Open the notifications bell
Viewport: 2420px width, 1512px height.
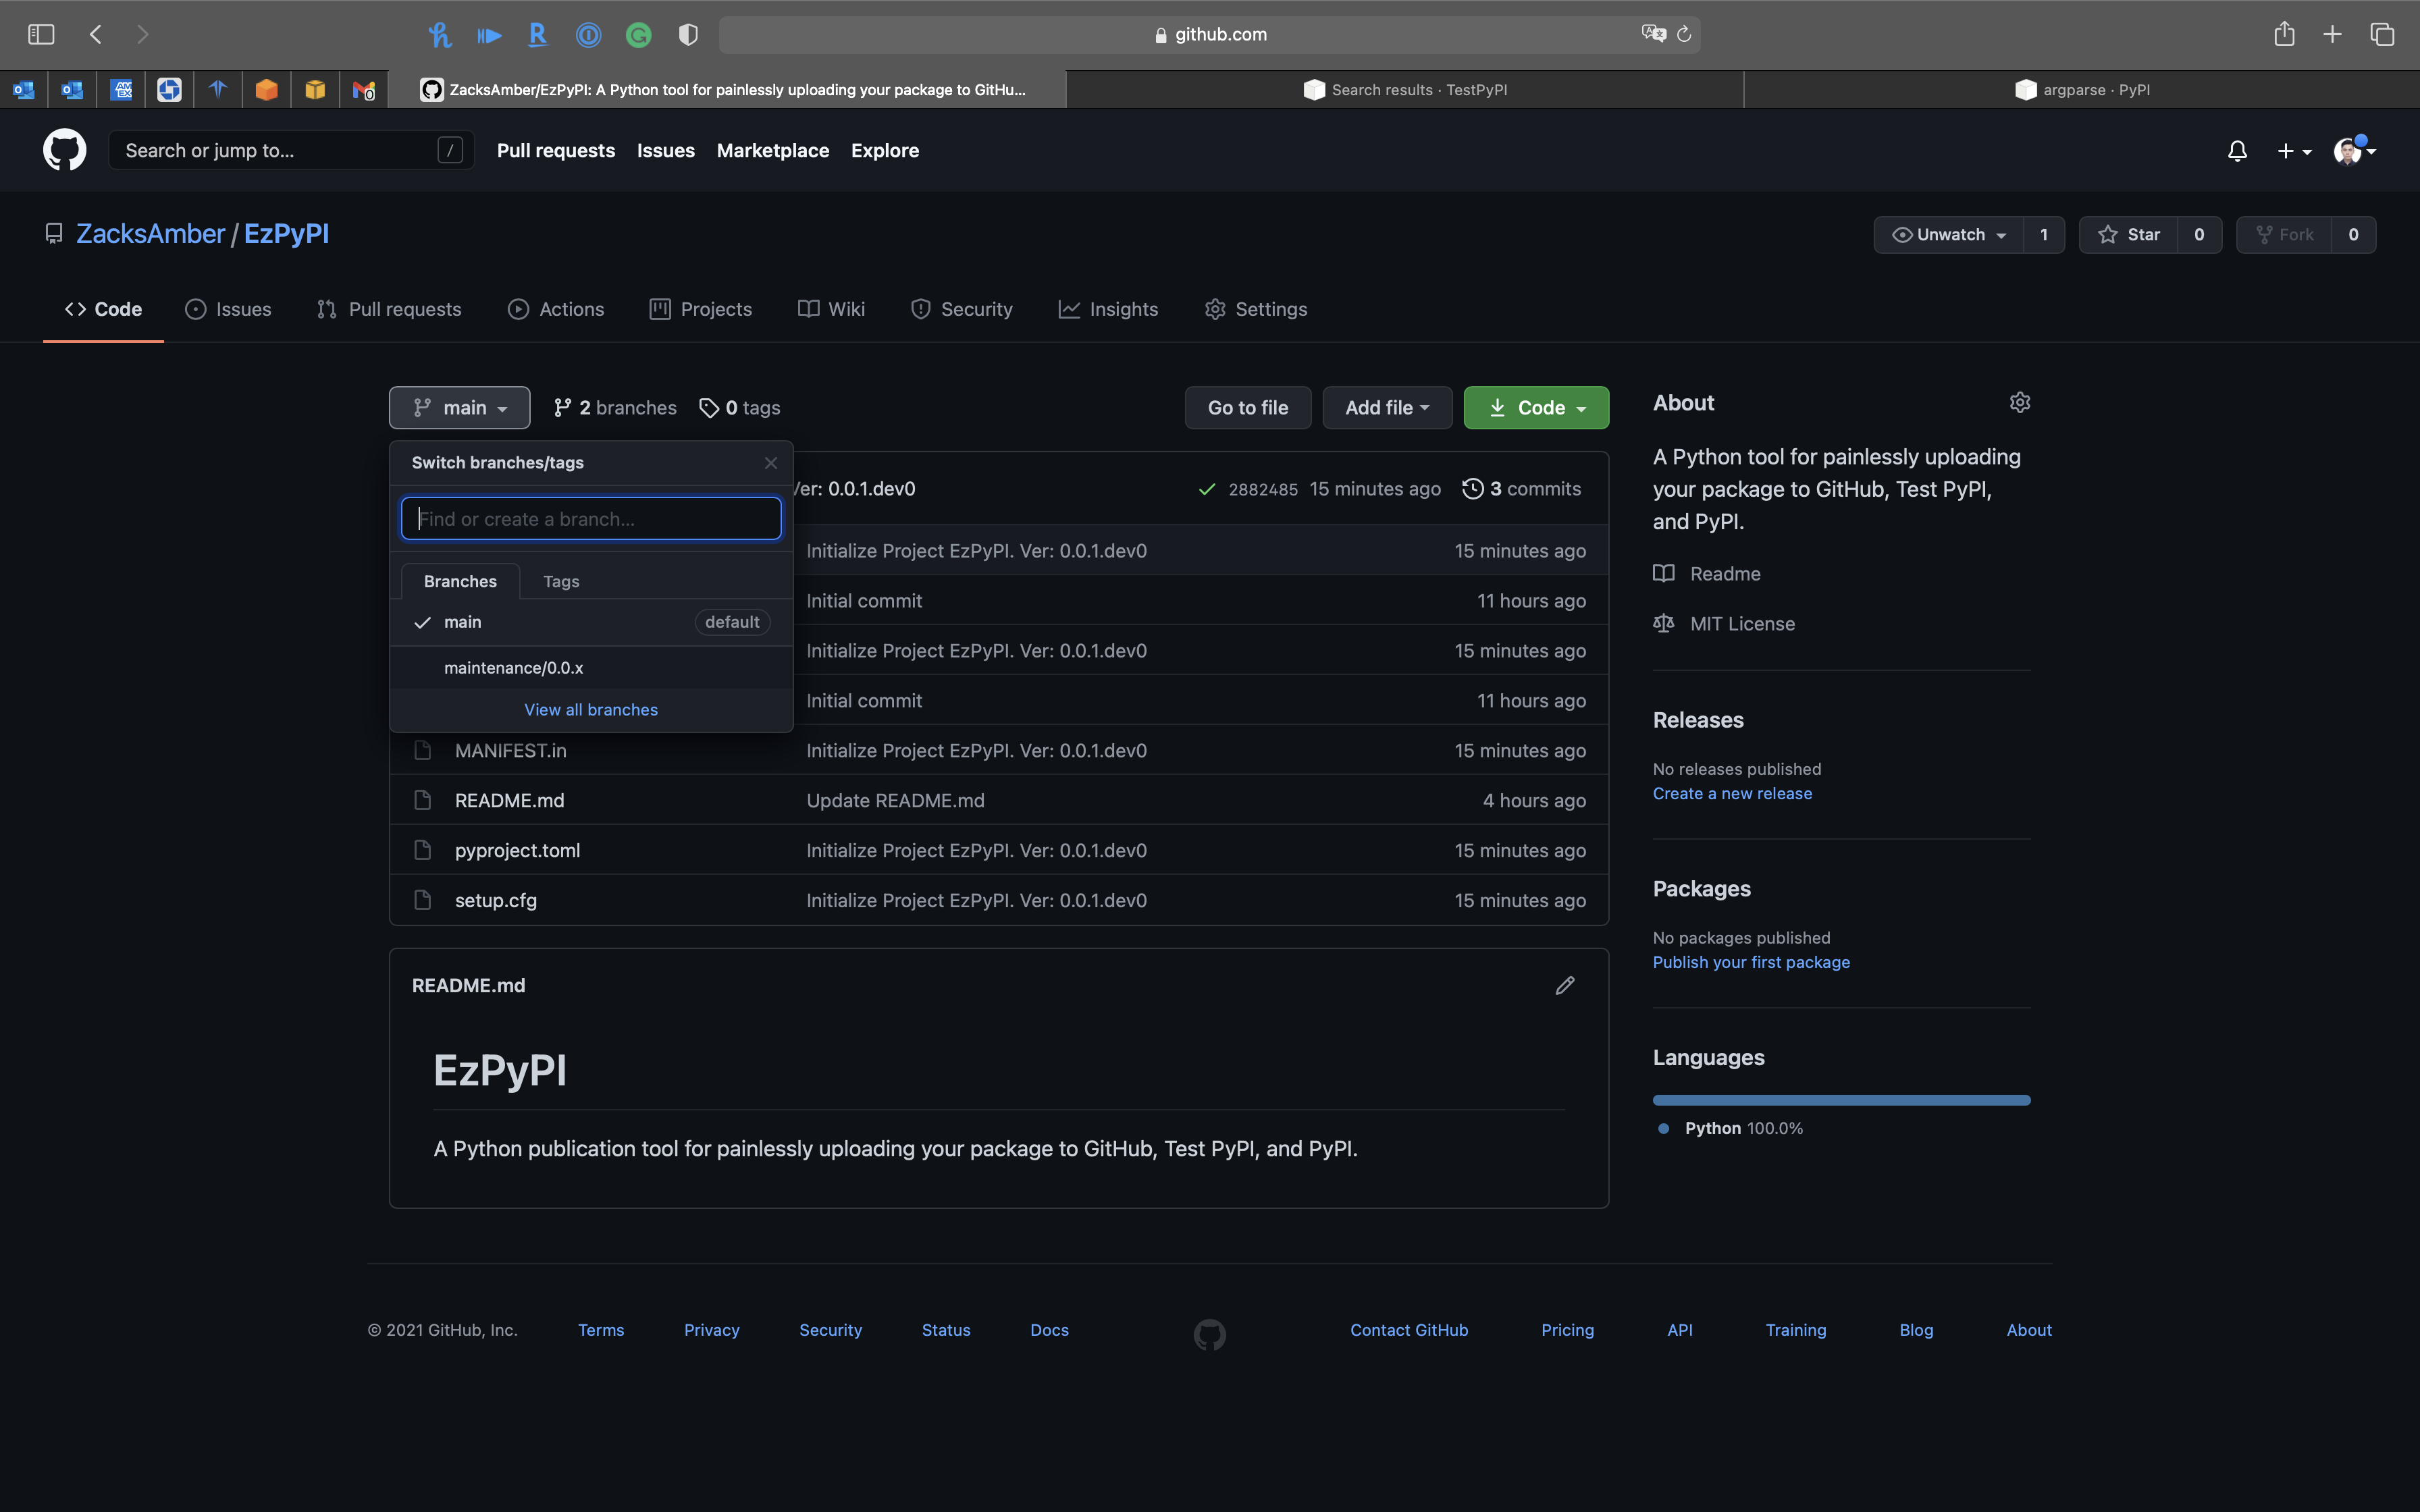pyautogui.click(x=2237, y=151)
